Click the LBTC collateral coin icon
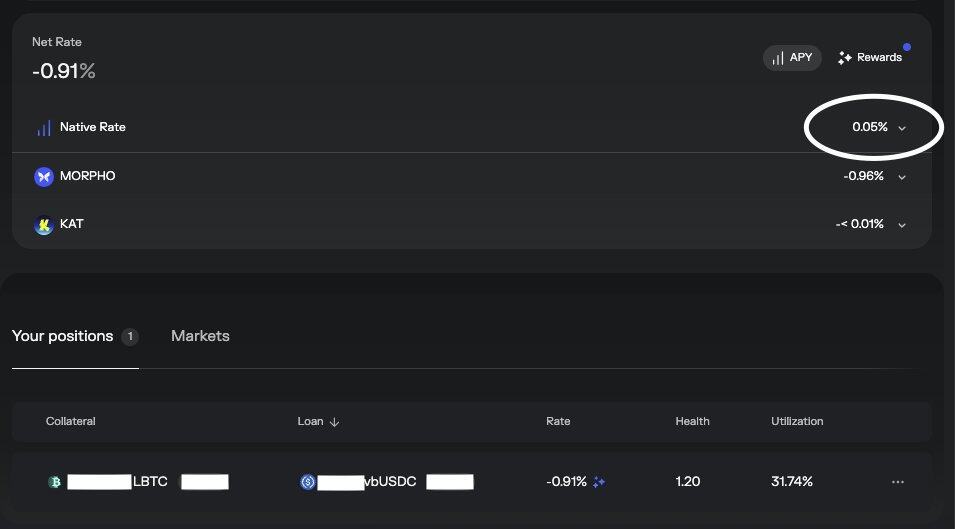 coord(55,482)
